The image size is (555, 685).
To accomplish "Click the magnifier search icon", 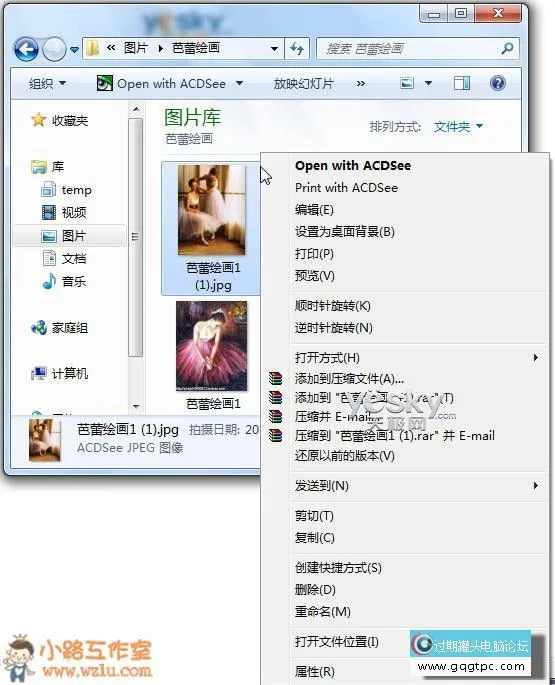I will pos(508,48).
